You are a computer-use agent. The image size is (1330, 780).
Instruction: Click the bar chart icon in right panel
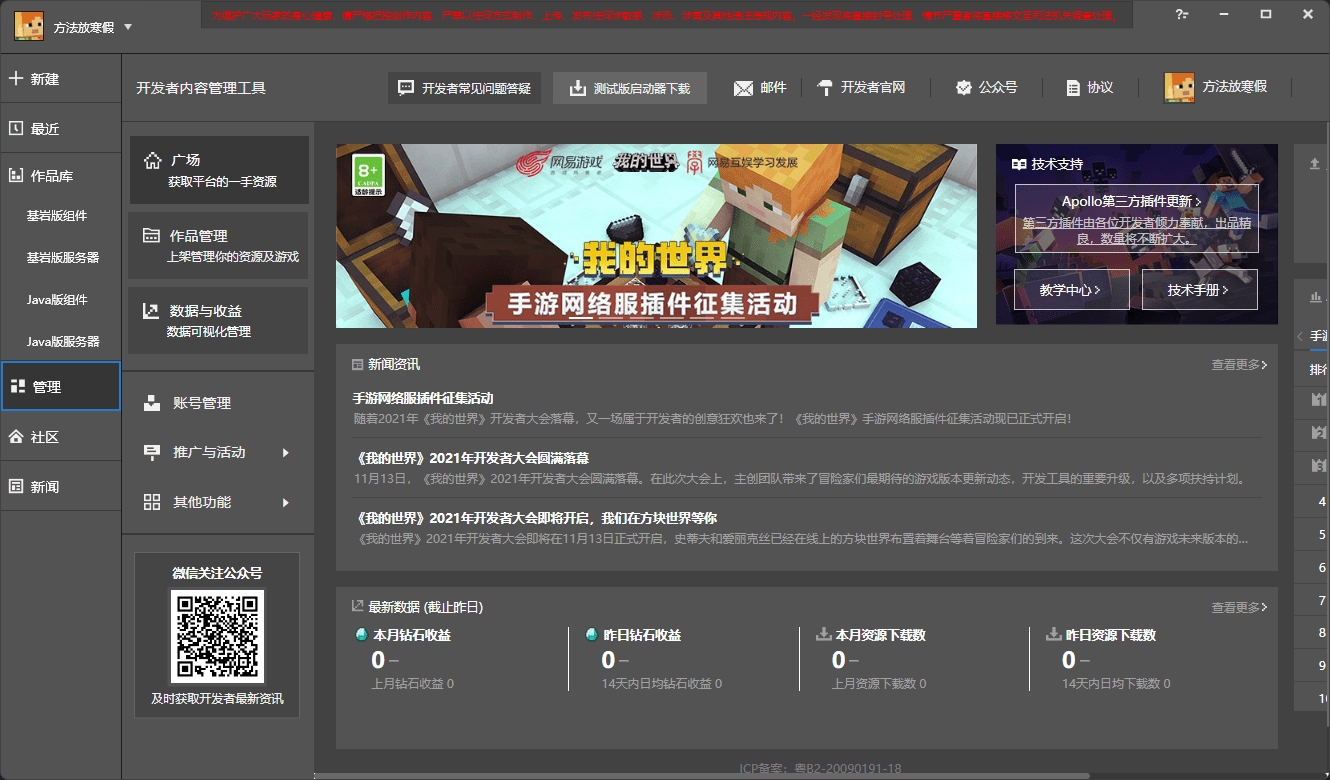click(1314, 297)
